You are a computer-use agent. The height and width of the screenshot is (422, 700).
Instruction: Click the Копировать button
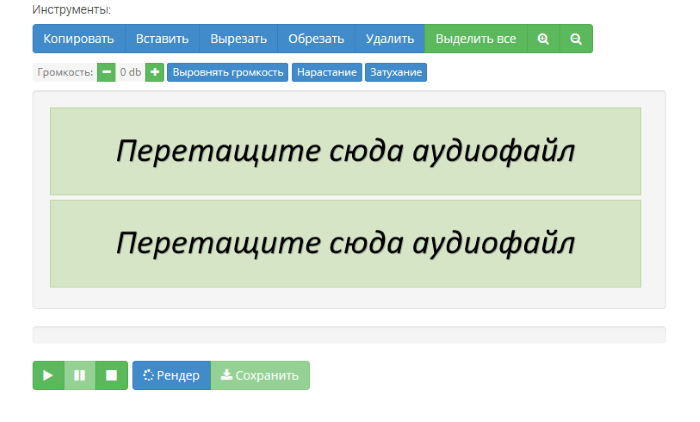click(x=79, y=39)
